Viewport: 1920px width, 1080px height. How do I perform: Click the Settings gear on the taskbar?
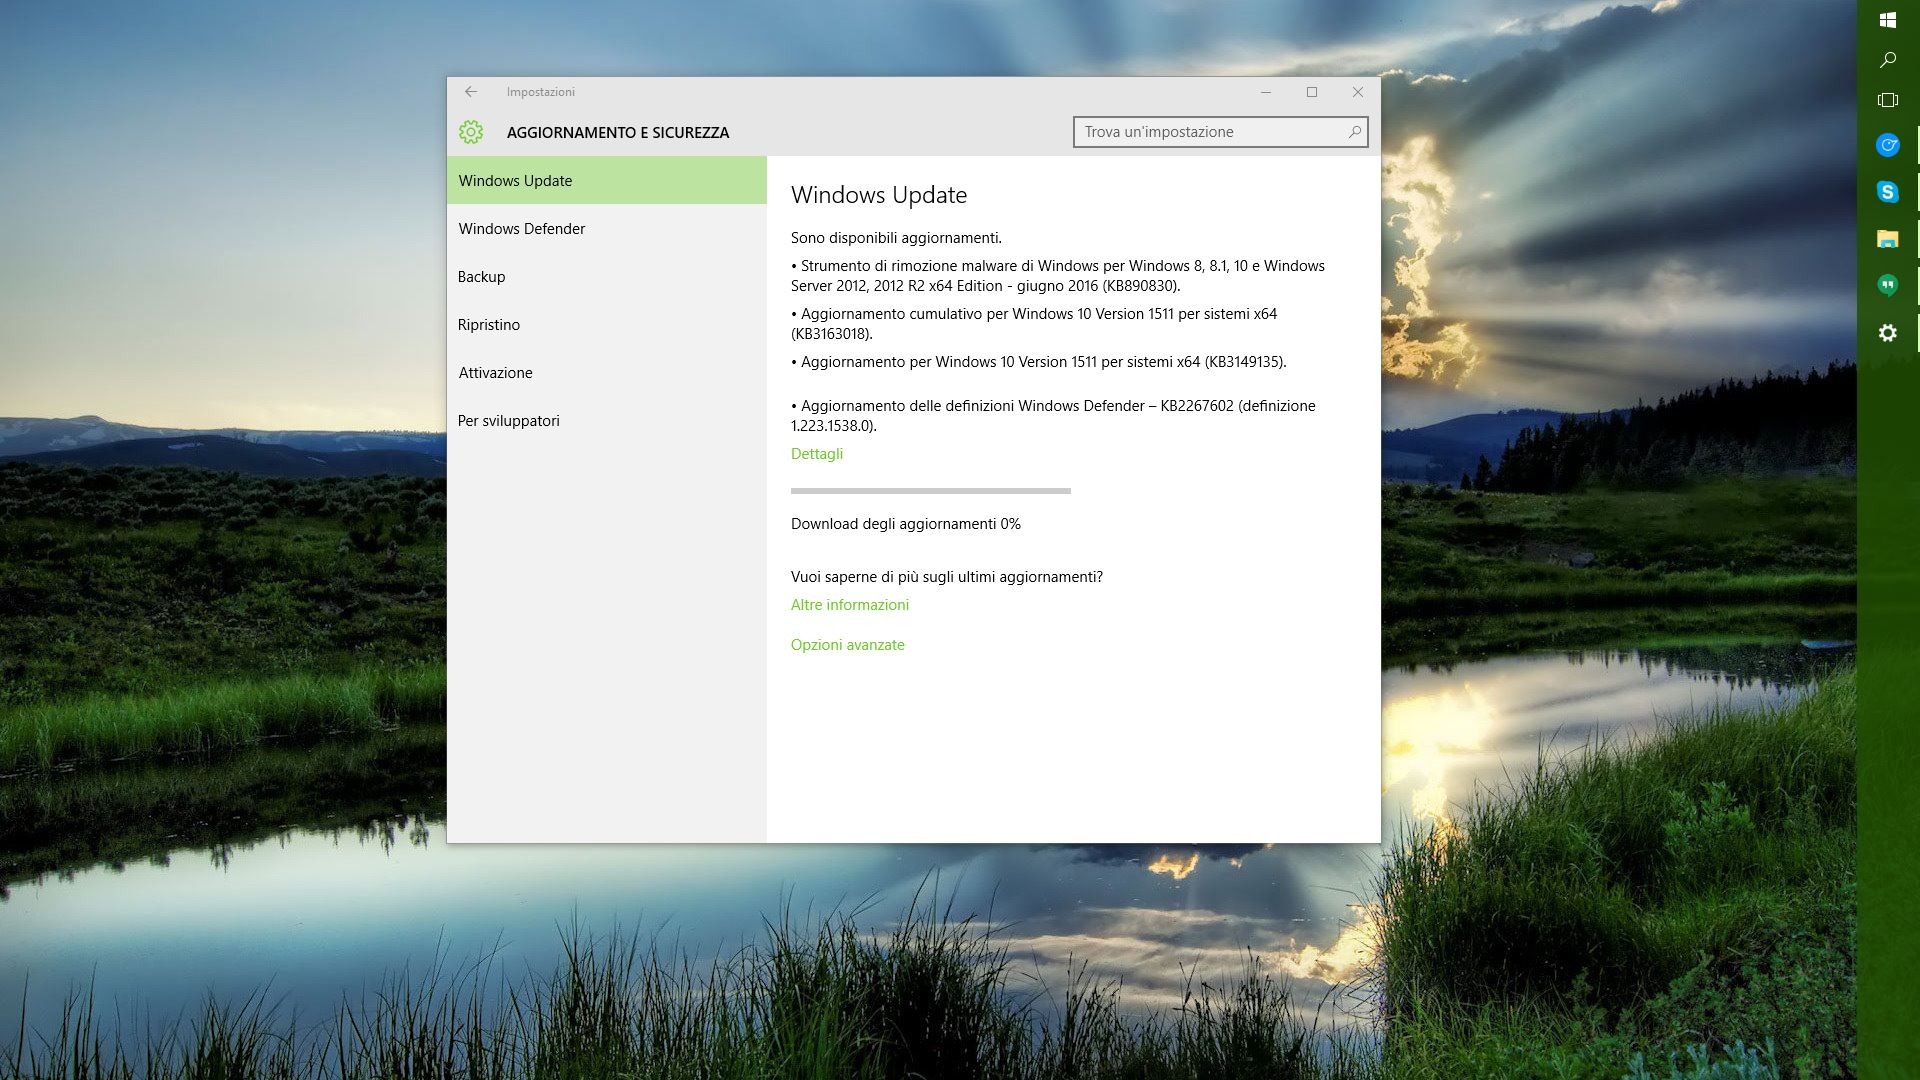pyautogui.click(x=1888, y=333)
